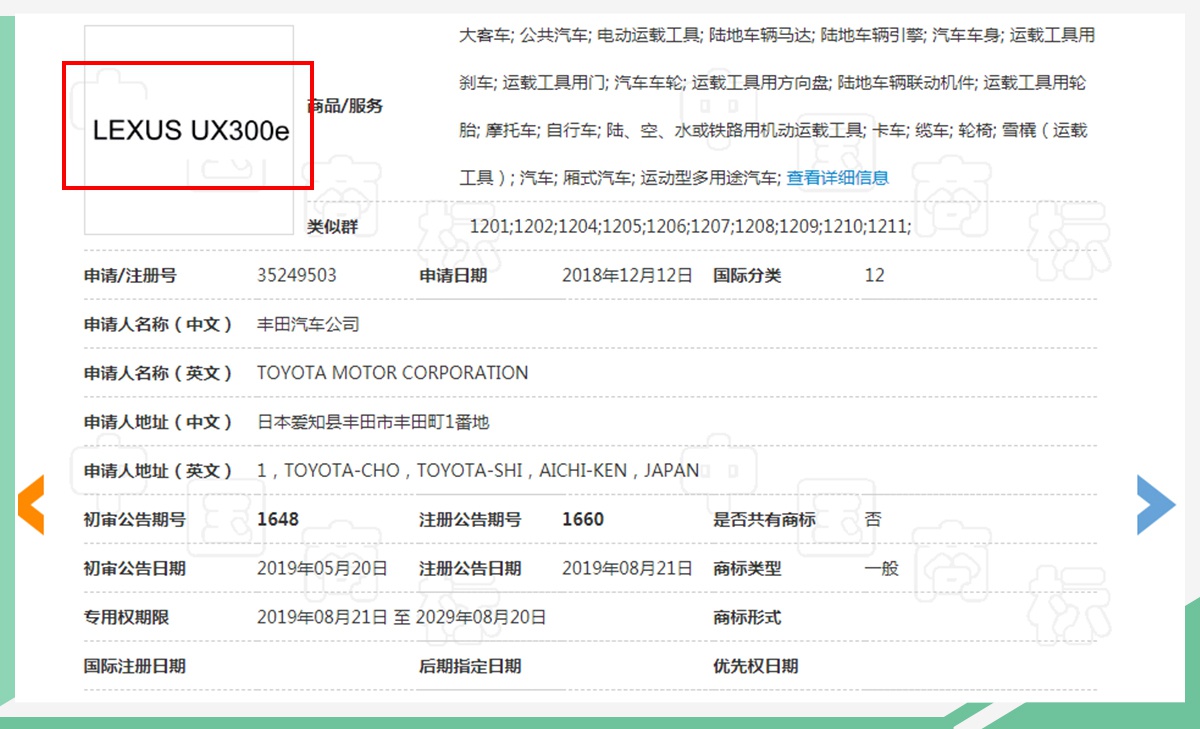1200x729 pixels.
Task: Click the blue next arrow
Action: [x=1156, y=504]
